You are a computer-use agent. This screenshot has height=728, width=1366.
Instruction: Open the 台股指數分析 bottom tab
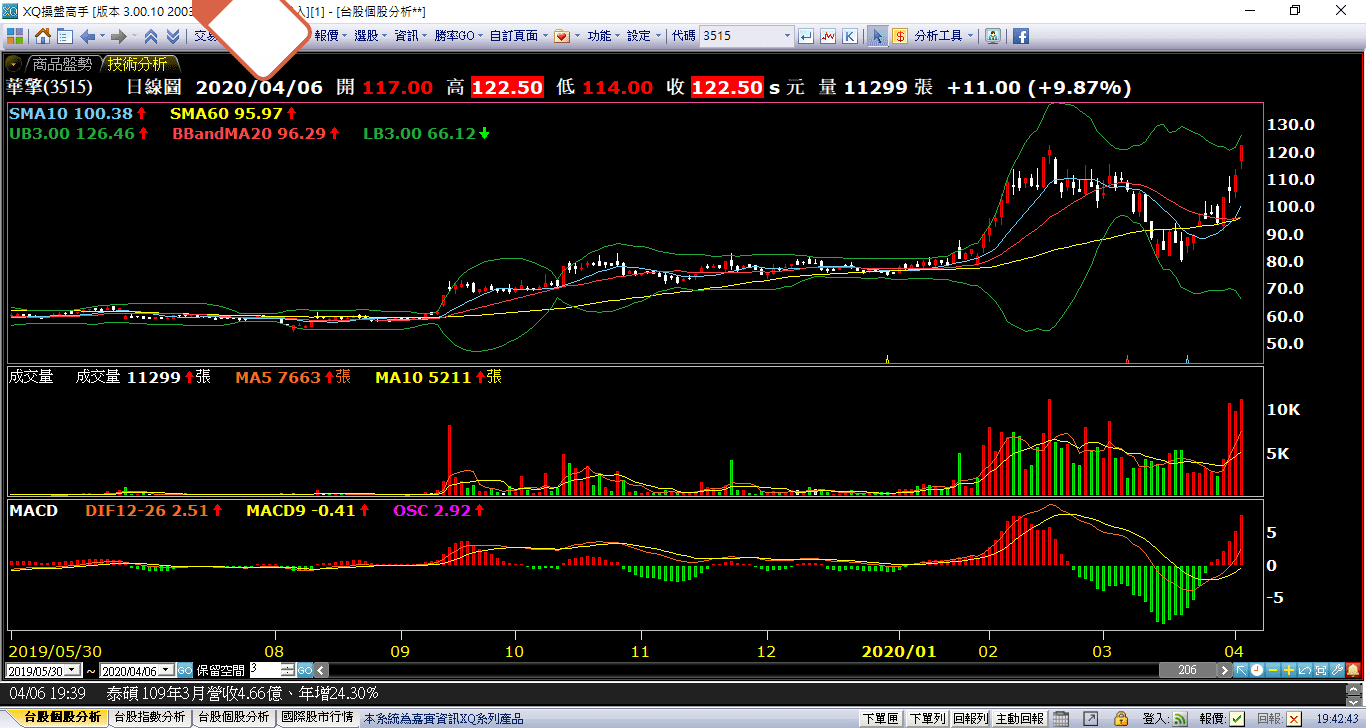pos(149,717)
